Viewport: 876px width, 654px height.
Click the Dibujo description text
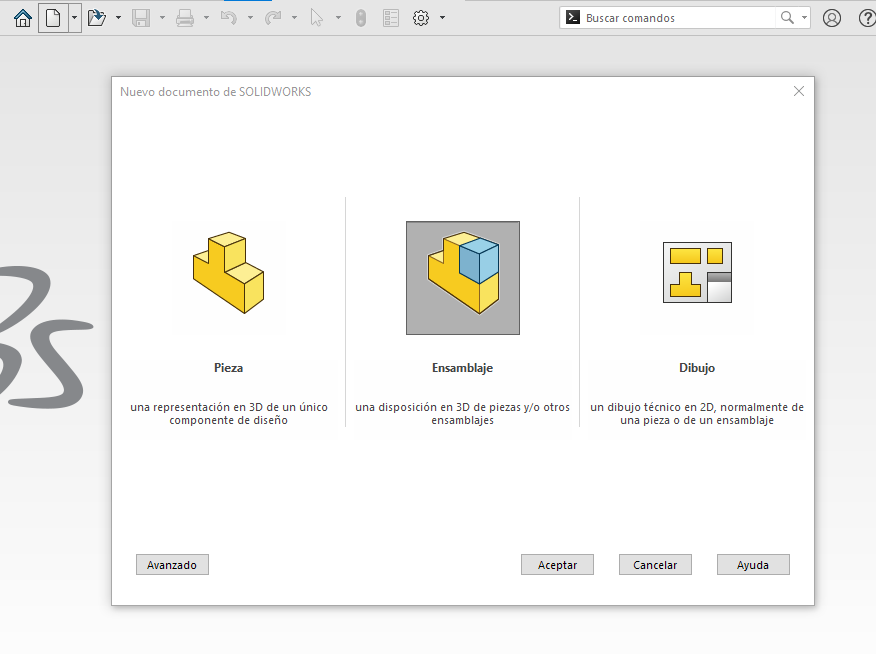point(697,414)
